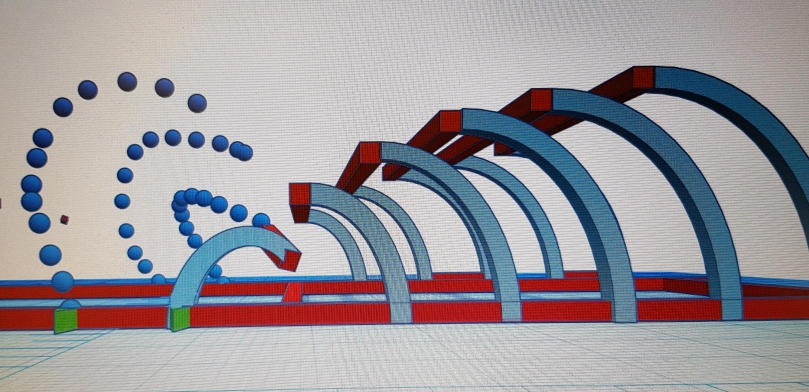Select the tiny floating red cube
Viewport: 809px width, 392px height.
click(x=64, y=220)
